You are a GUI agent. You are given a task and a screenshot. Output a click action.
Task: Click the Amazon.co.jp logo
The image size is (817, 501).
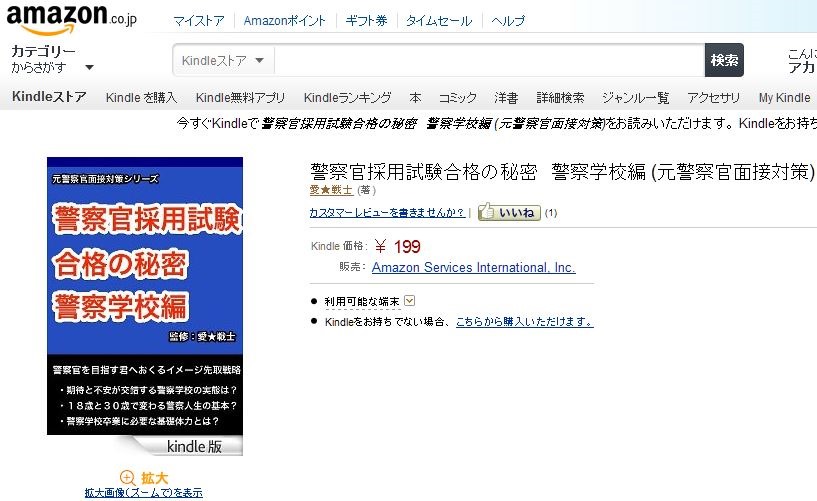(x=71, y=20)
